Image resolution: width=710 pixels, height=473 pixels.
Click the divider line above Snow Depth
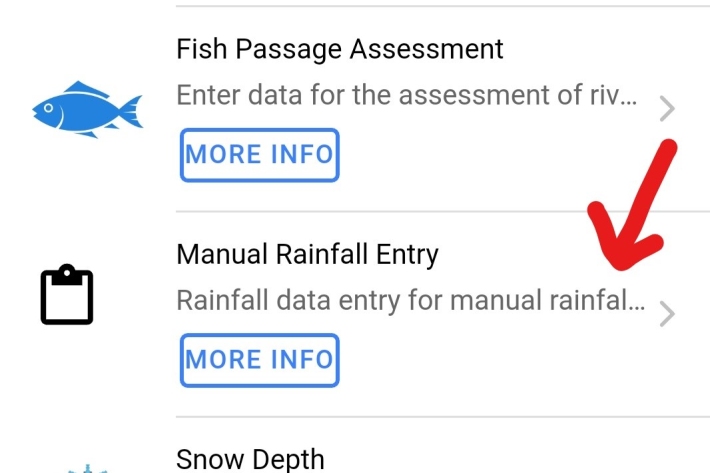coord(442,417)
